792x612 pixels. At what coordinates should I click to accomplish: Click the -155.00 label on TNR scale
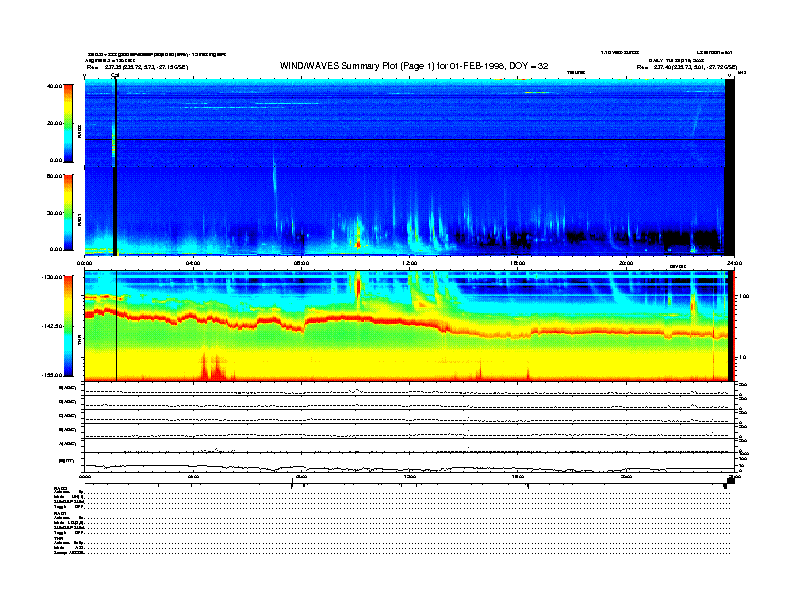[x=52, y=375]
